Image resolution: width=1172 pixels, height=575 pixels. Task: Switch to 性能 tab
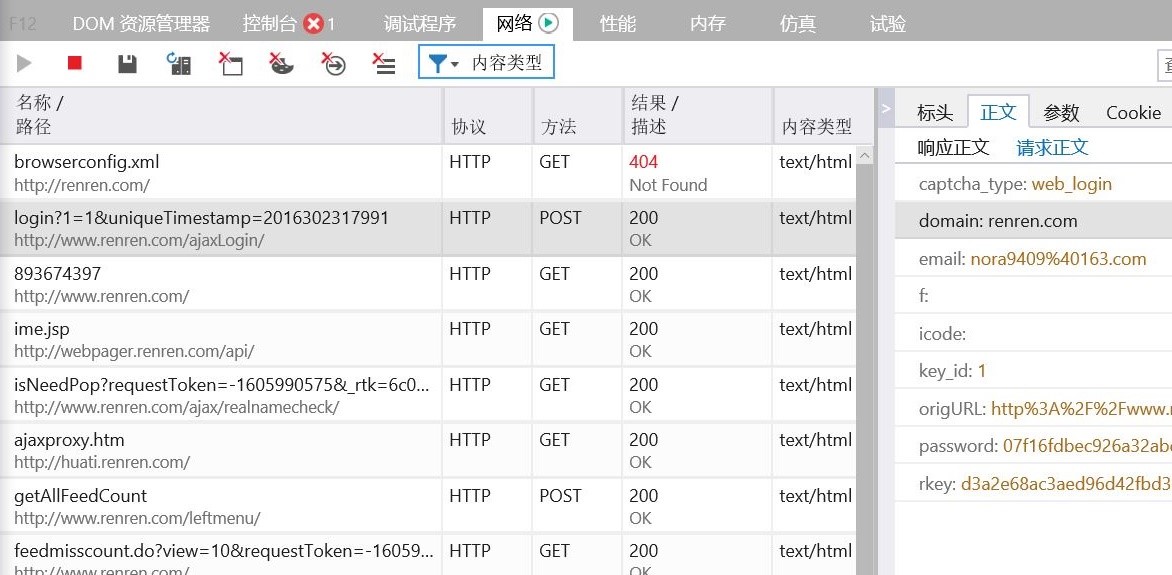(x=617, y=24)
